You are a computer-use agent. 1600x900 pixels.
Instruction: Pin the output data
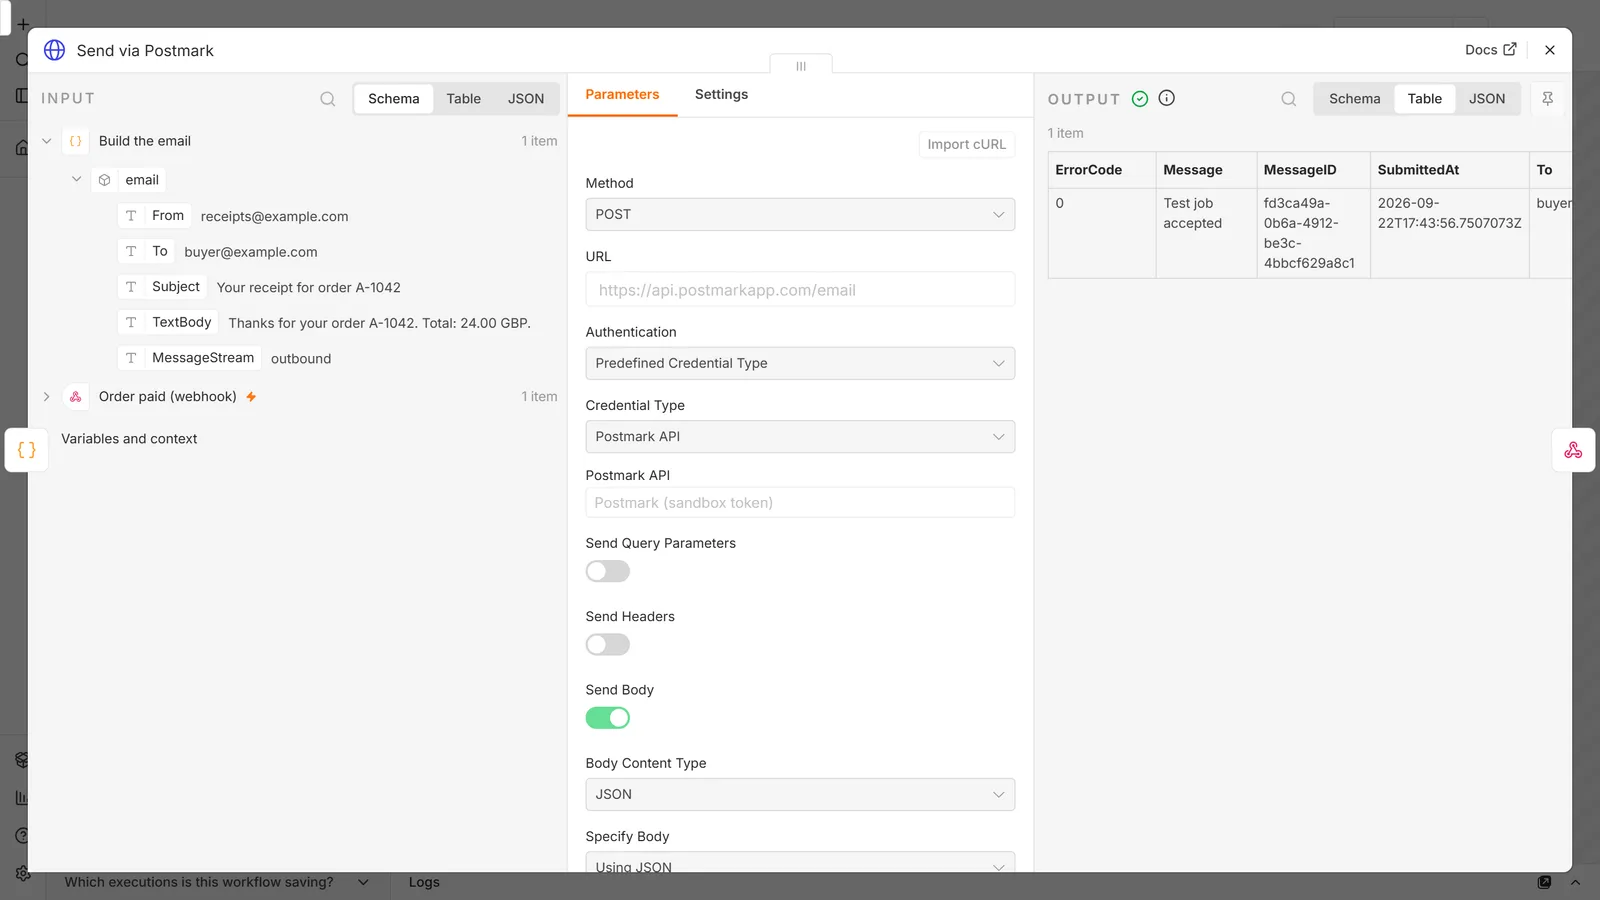point(1547,98)
